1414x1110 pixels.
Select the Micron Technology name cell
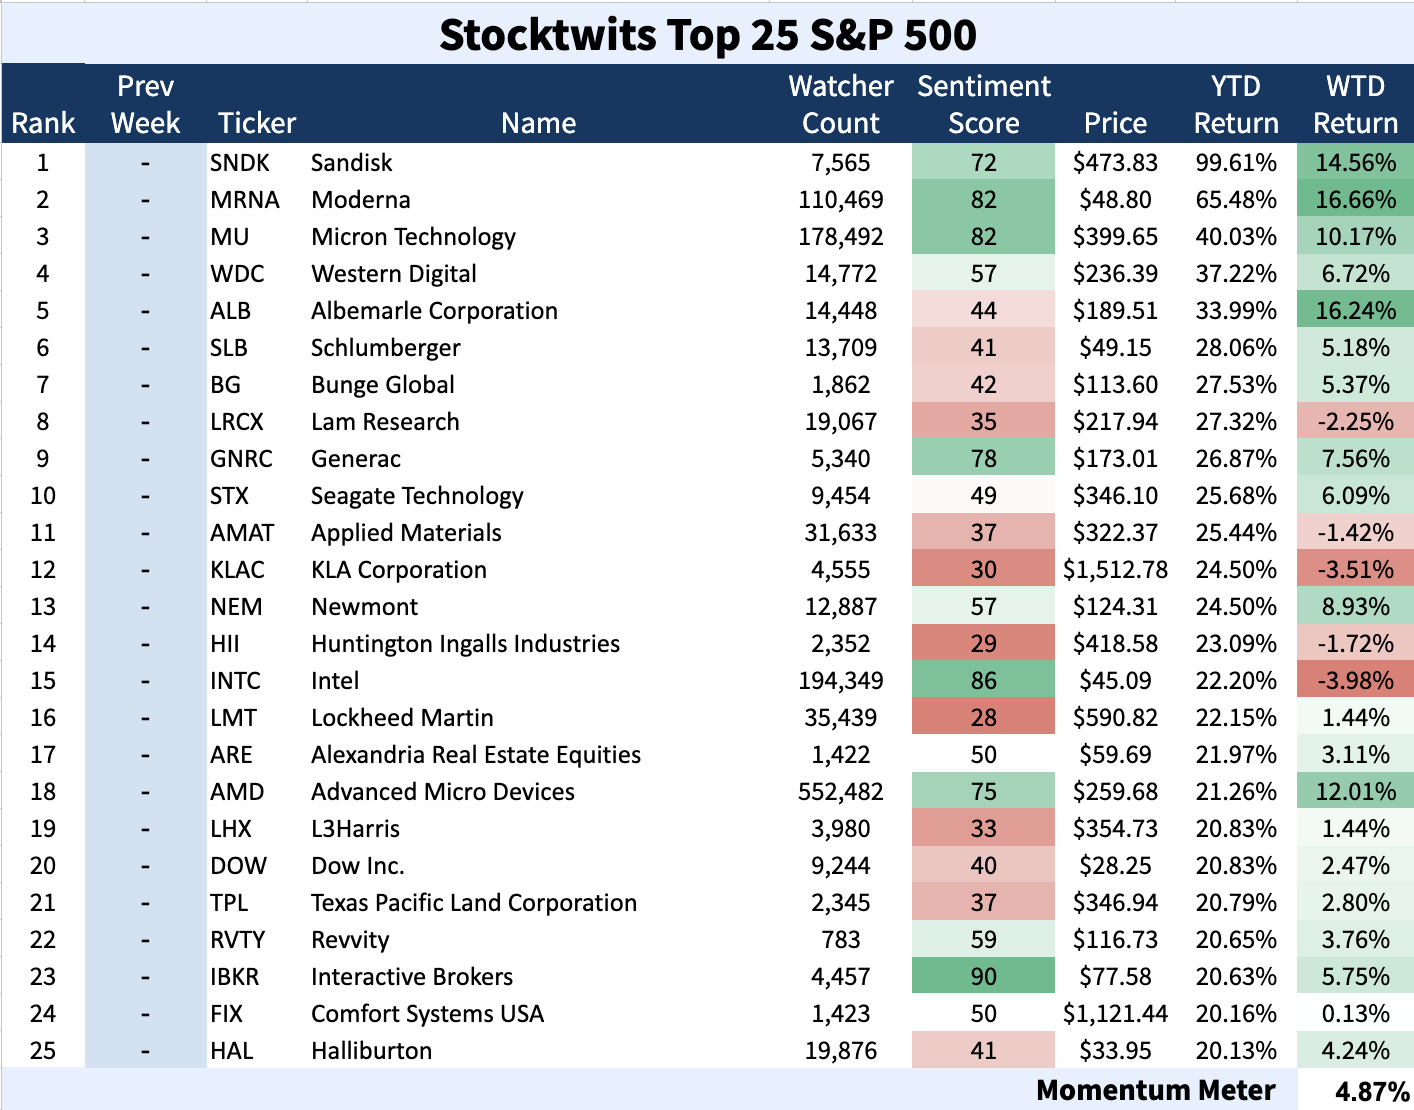[413, 237]
